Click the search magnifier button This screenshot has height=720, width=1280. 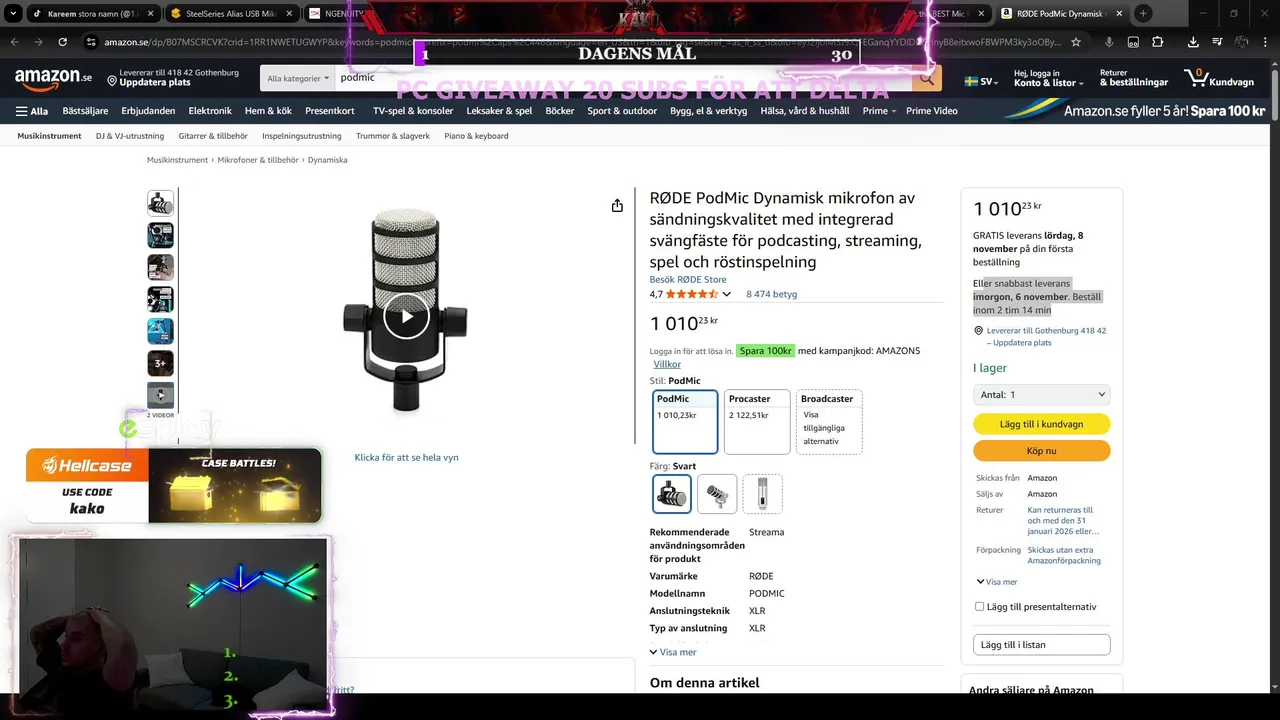point(927,77)
